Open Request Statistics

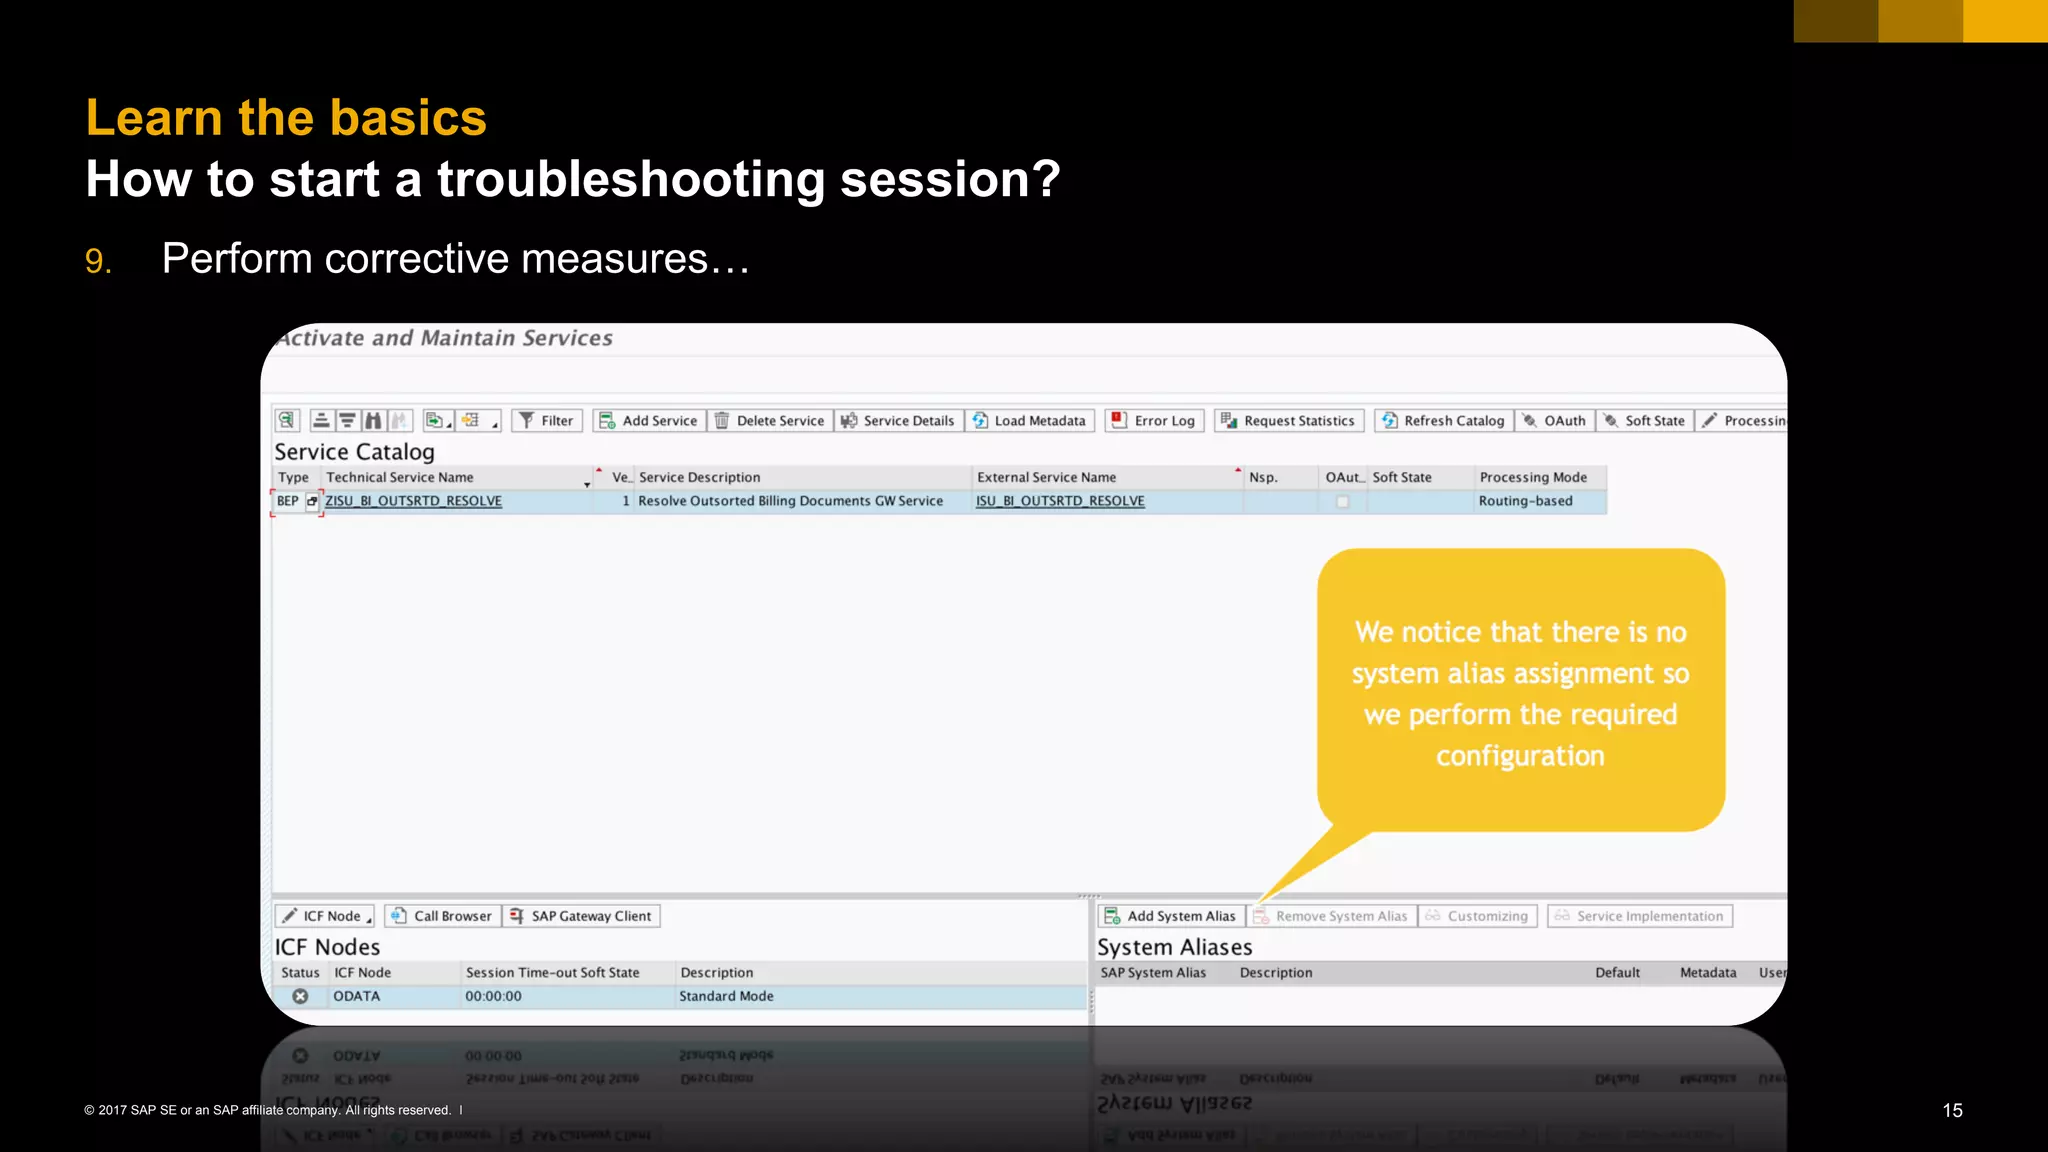pyautogui.click(x=1288, y=421)
